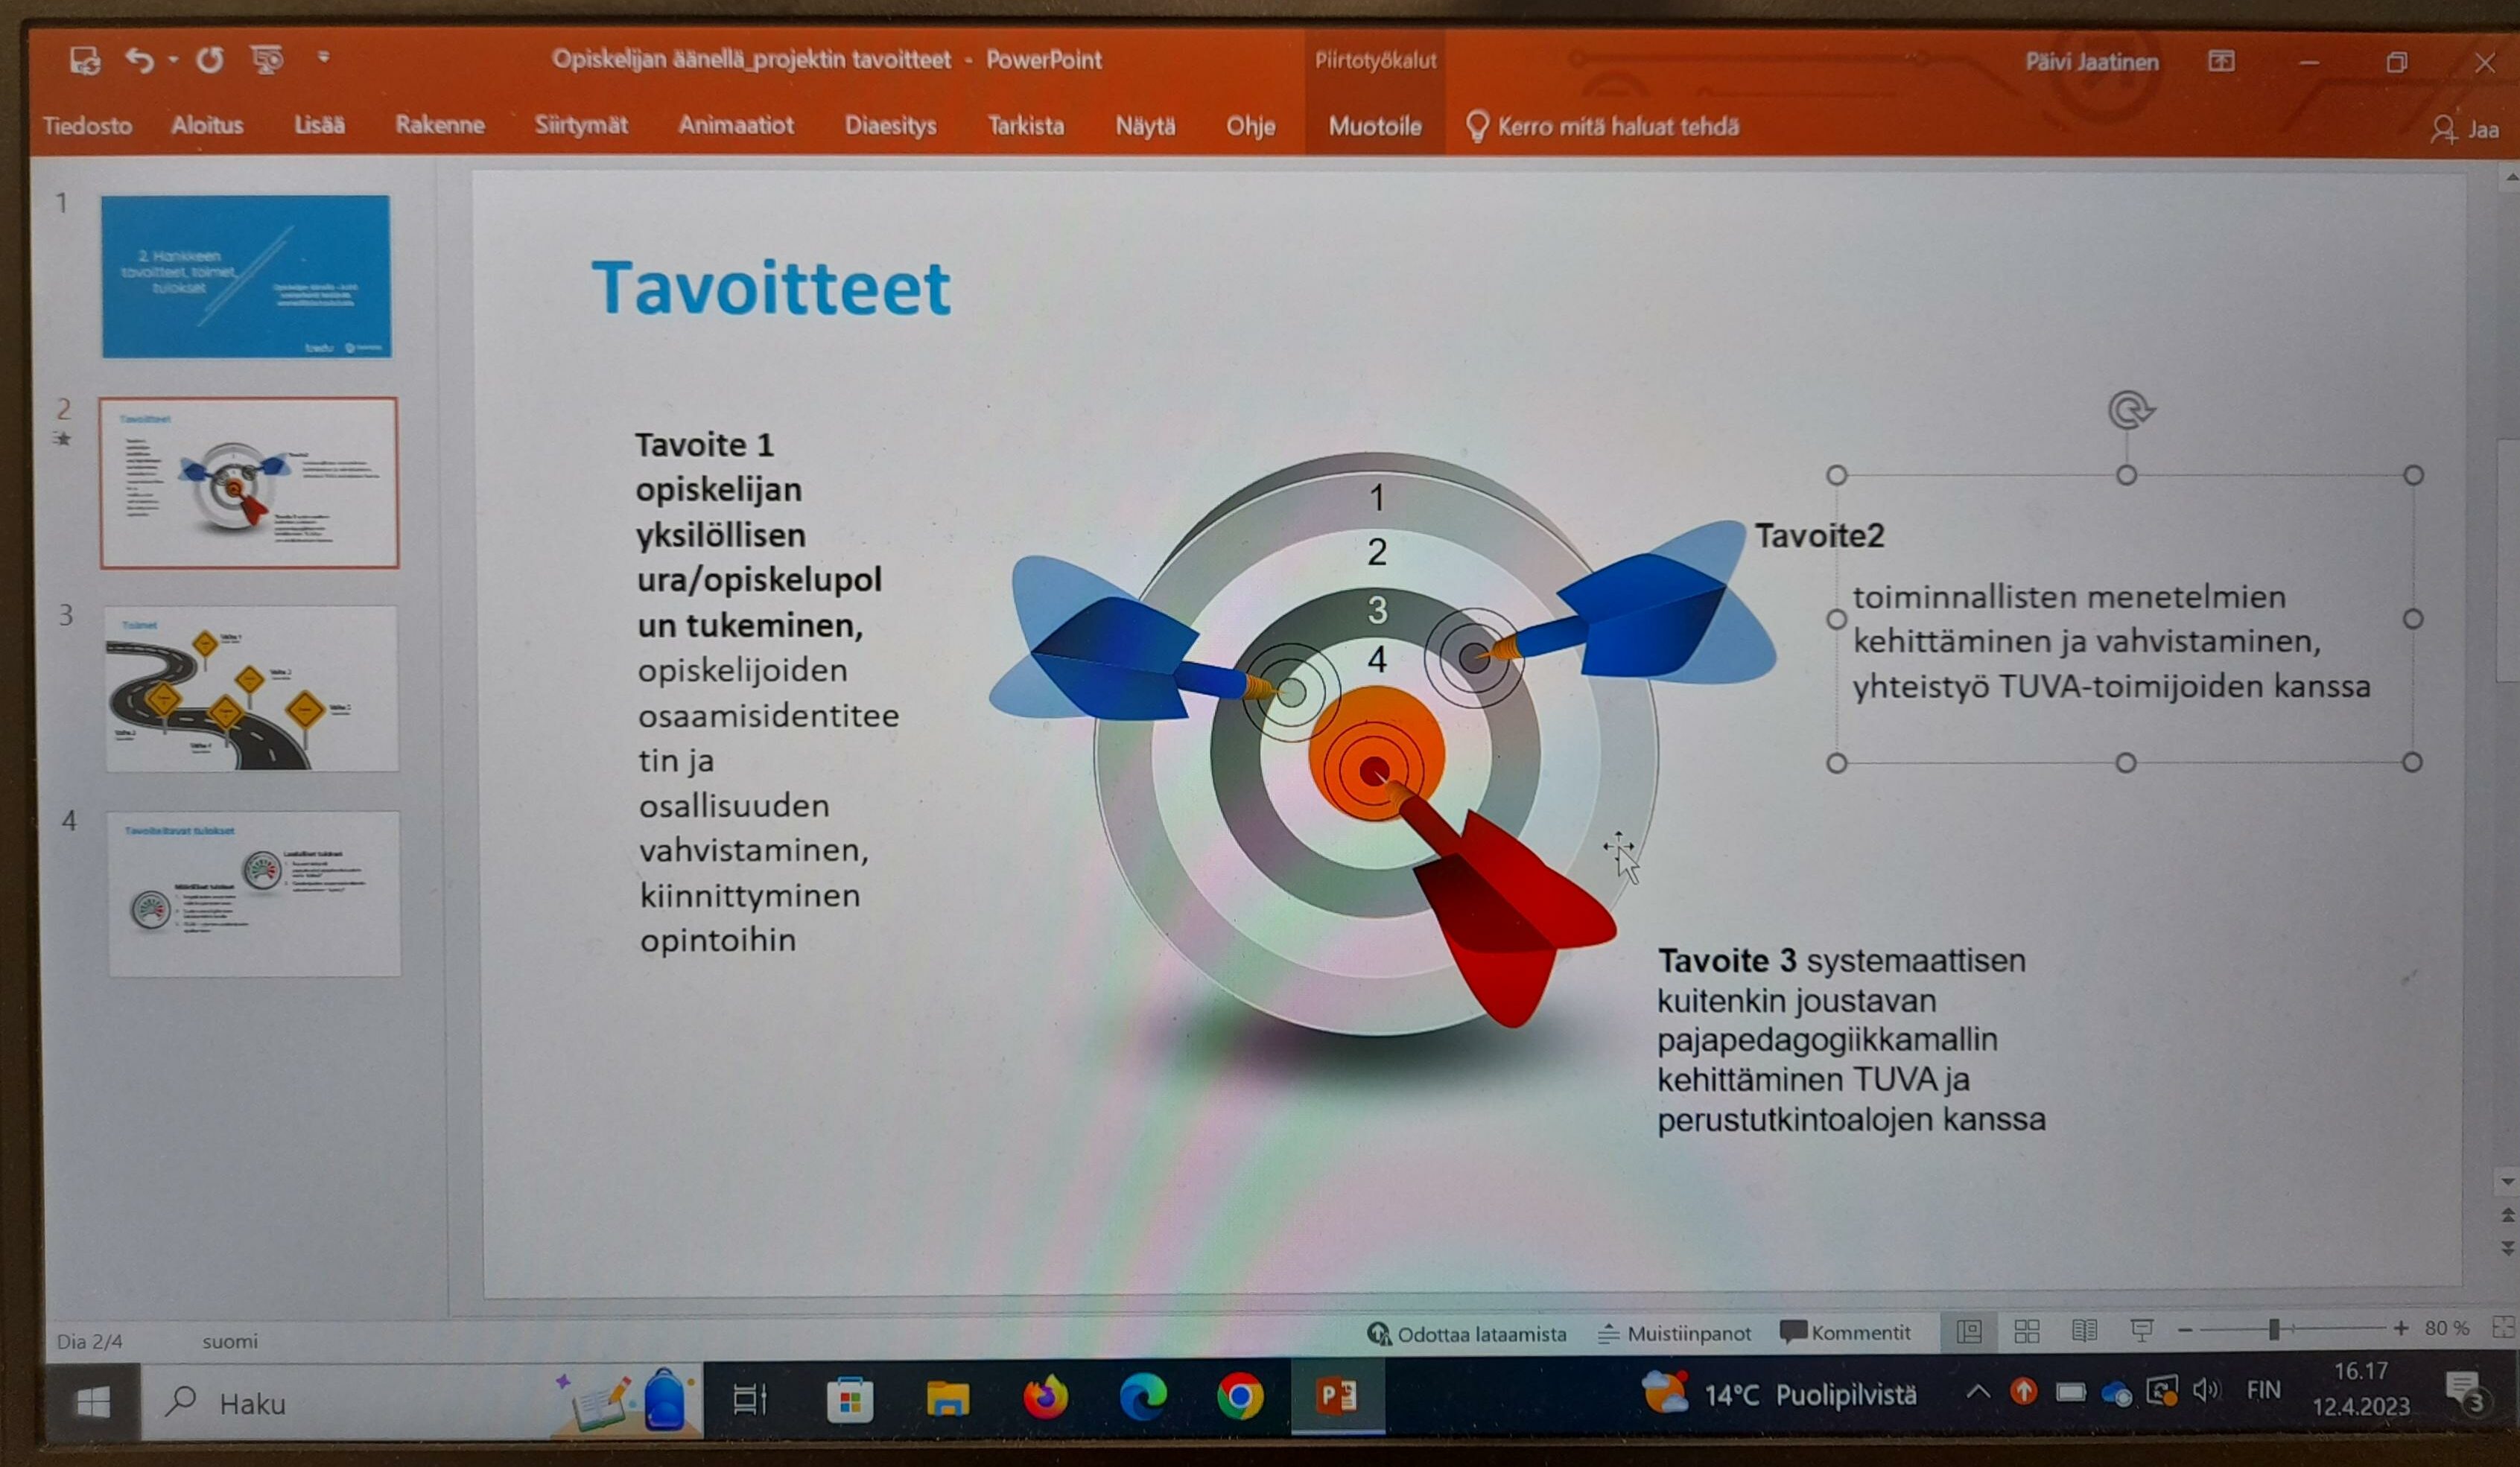Switch to the Aloitus tab
2520x1467 pixels.
(207, 125)
